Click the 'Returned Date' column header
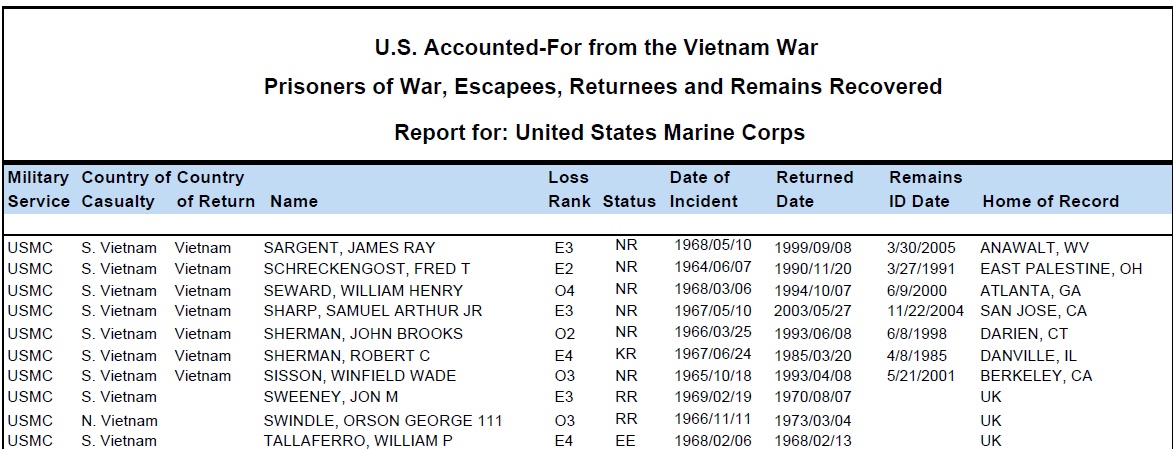The height and width of the screenshot is (449, 1173). [x=814, y=189]
